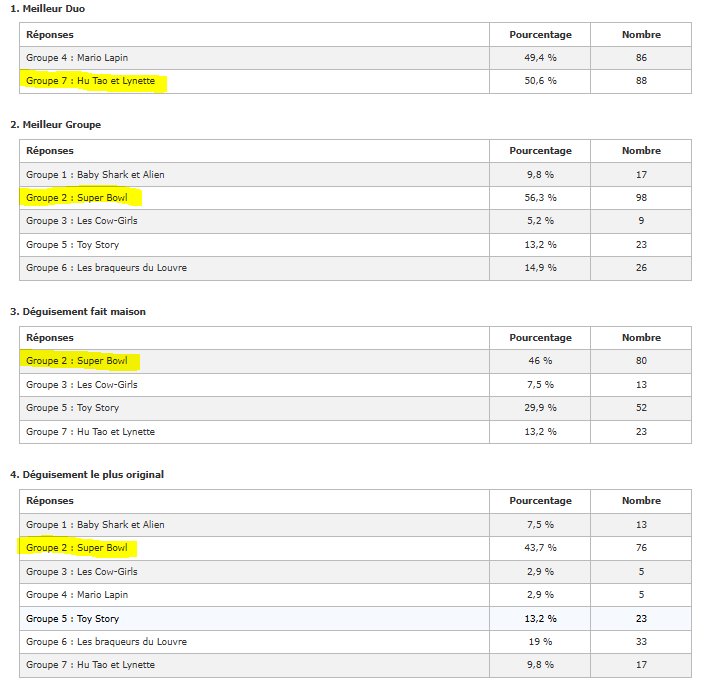709x690 pixels.
Task: Click the '2. Meilleur Groupe' section heading
Action: (55, 125)
